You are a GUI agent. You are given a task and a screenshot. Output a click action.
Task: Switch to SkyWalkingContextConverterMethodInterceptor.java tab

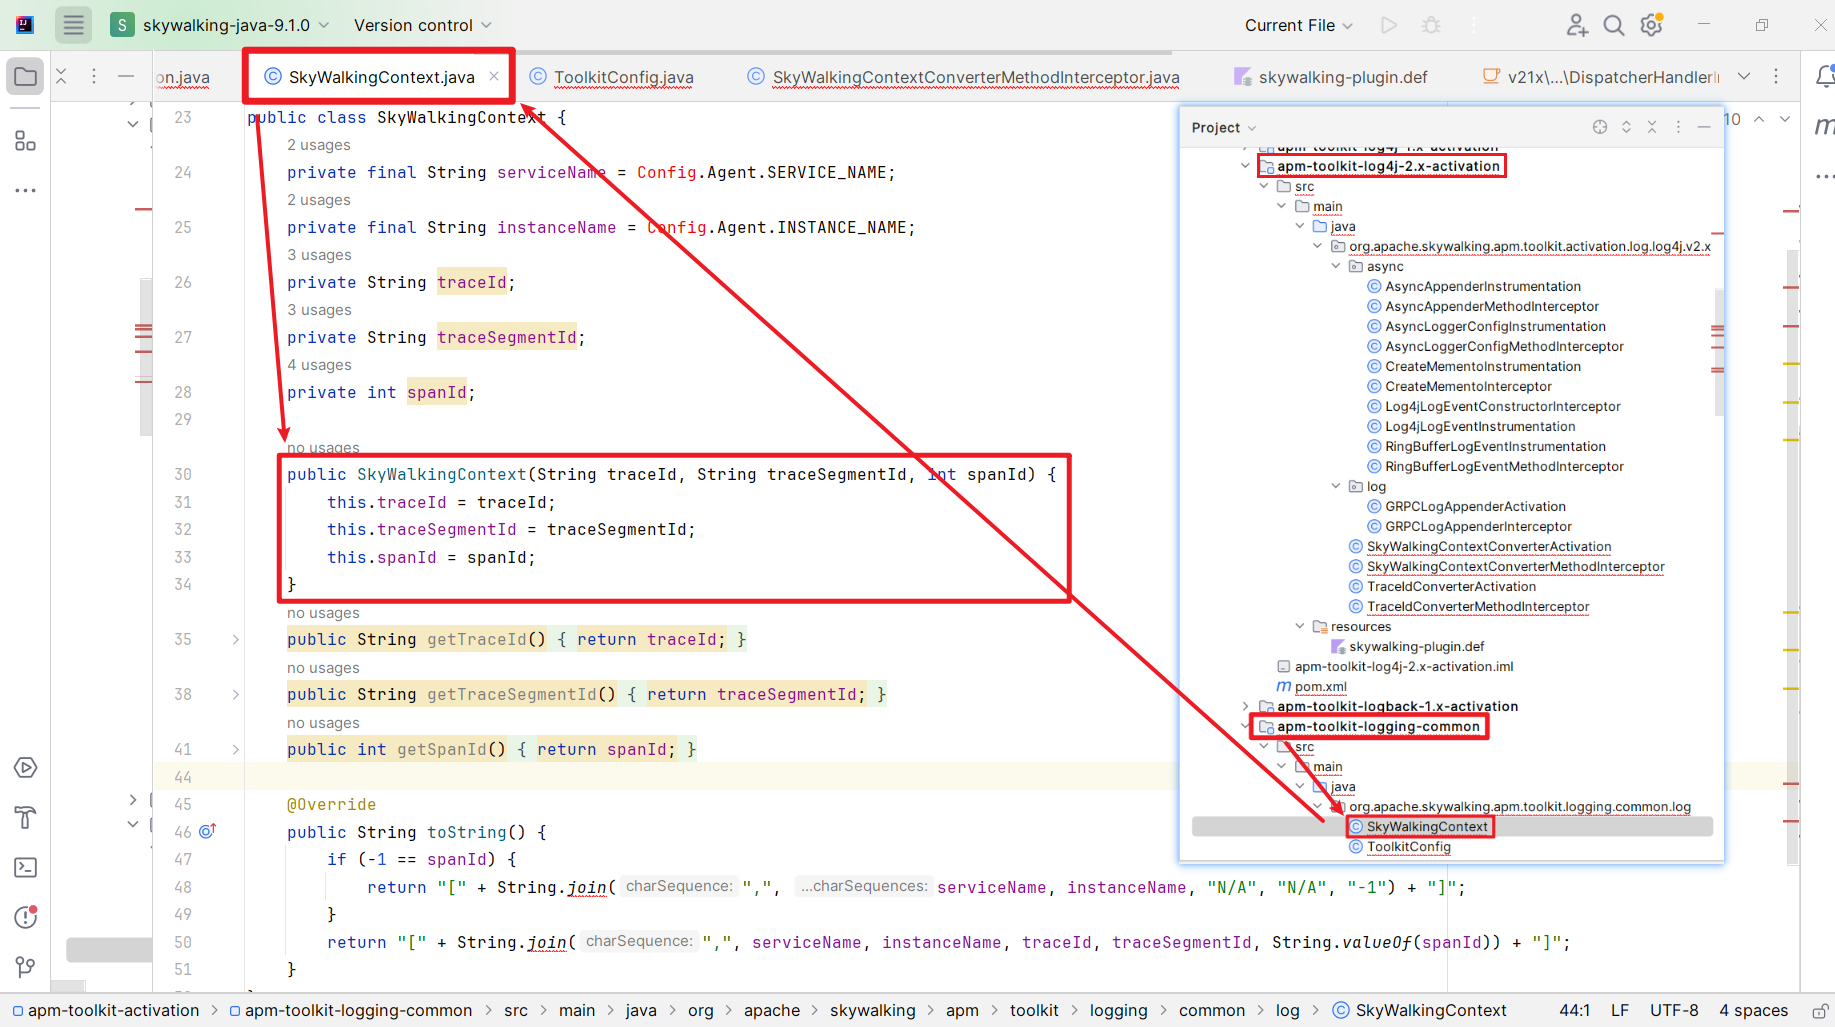(x=964, y=77)
